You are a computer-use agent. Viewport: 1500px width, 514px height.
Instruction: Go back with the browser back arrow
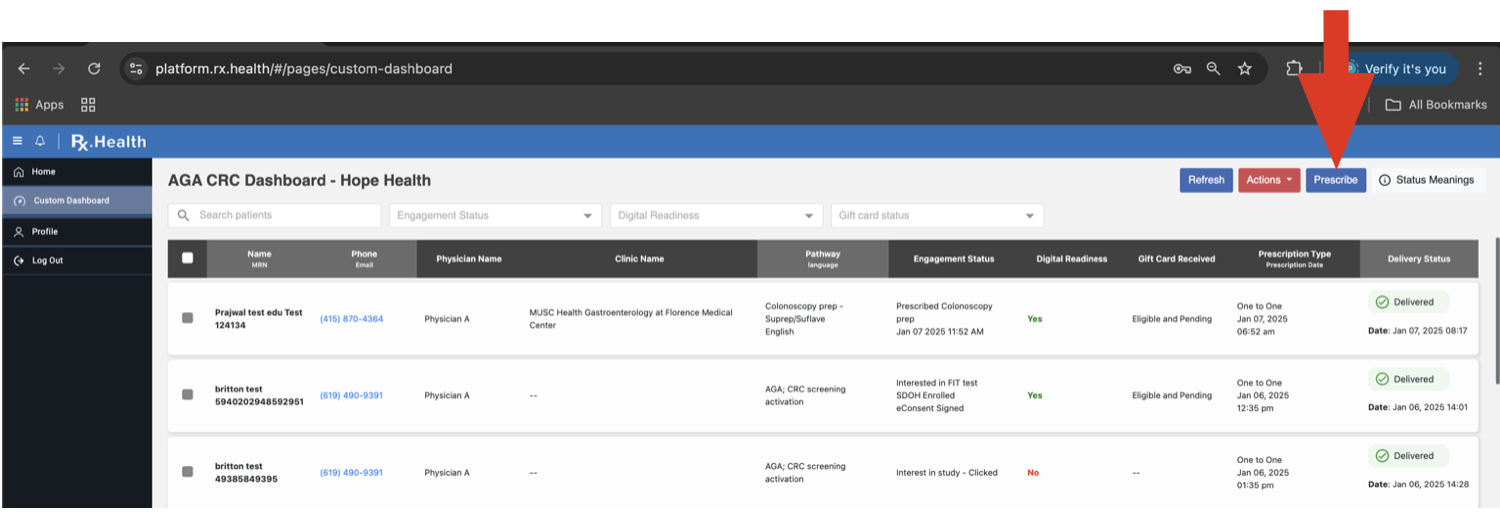[x=24, y=69]
